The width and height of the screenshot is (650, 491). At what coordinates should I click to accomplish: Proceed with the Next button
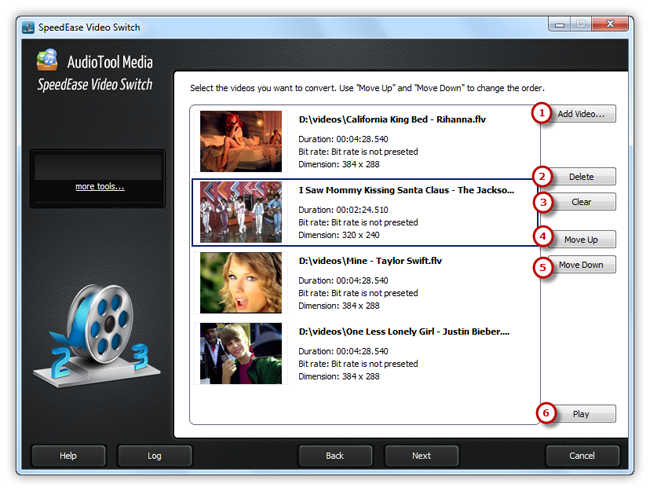point(422,456)
